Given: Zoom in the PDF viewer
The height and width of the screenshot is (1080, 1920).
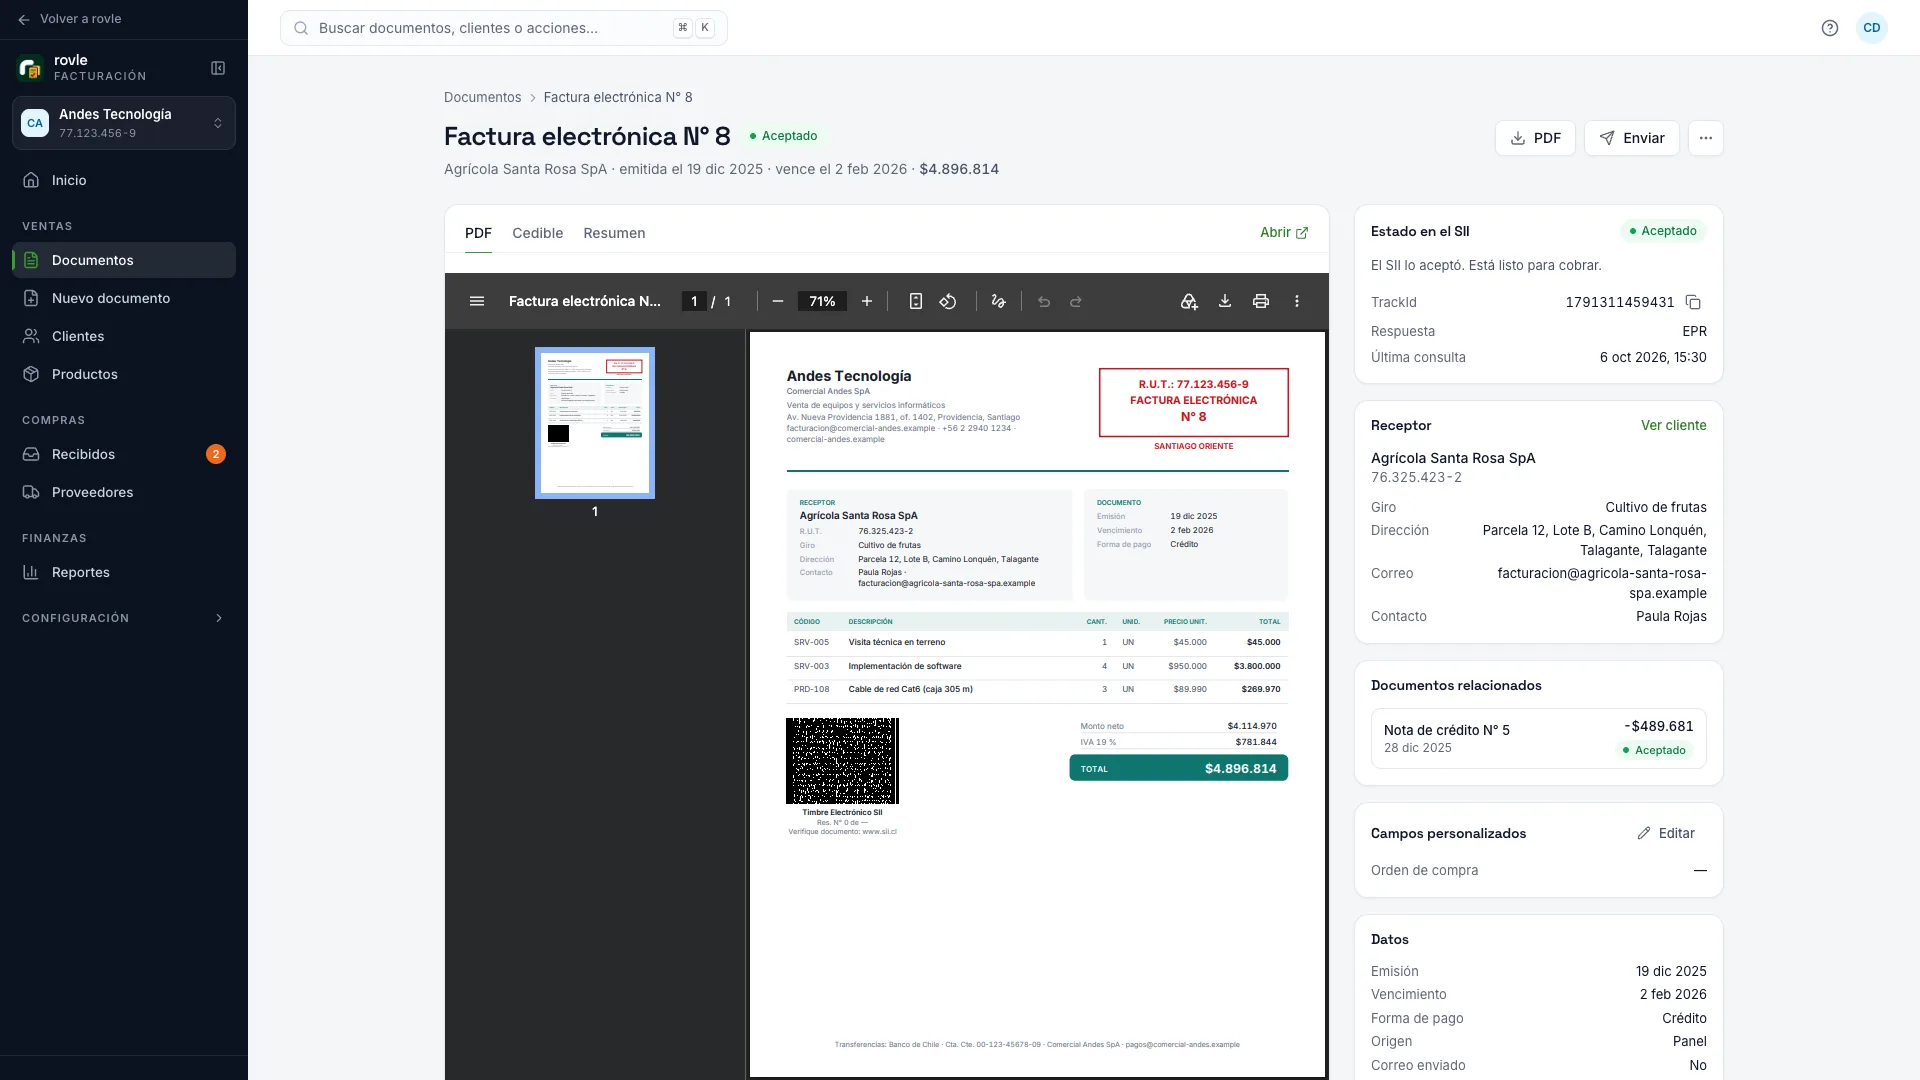Looking at the screenshot, I should tap(867, 301).
